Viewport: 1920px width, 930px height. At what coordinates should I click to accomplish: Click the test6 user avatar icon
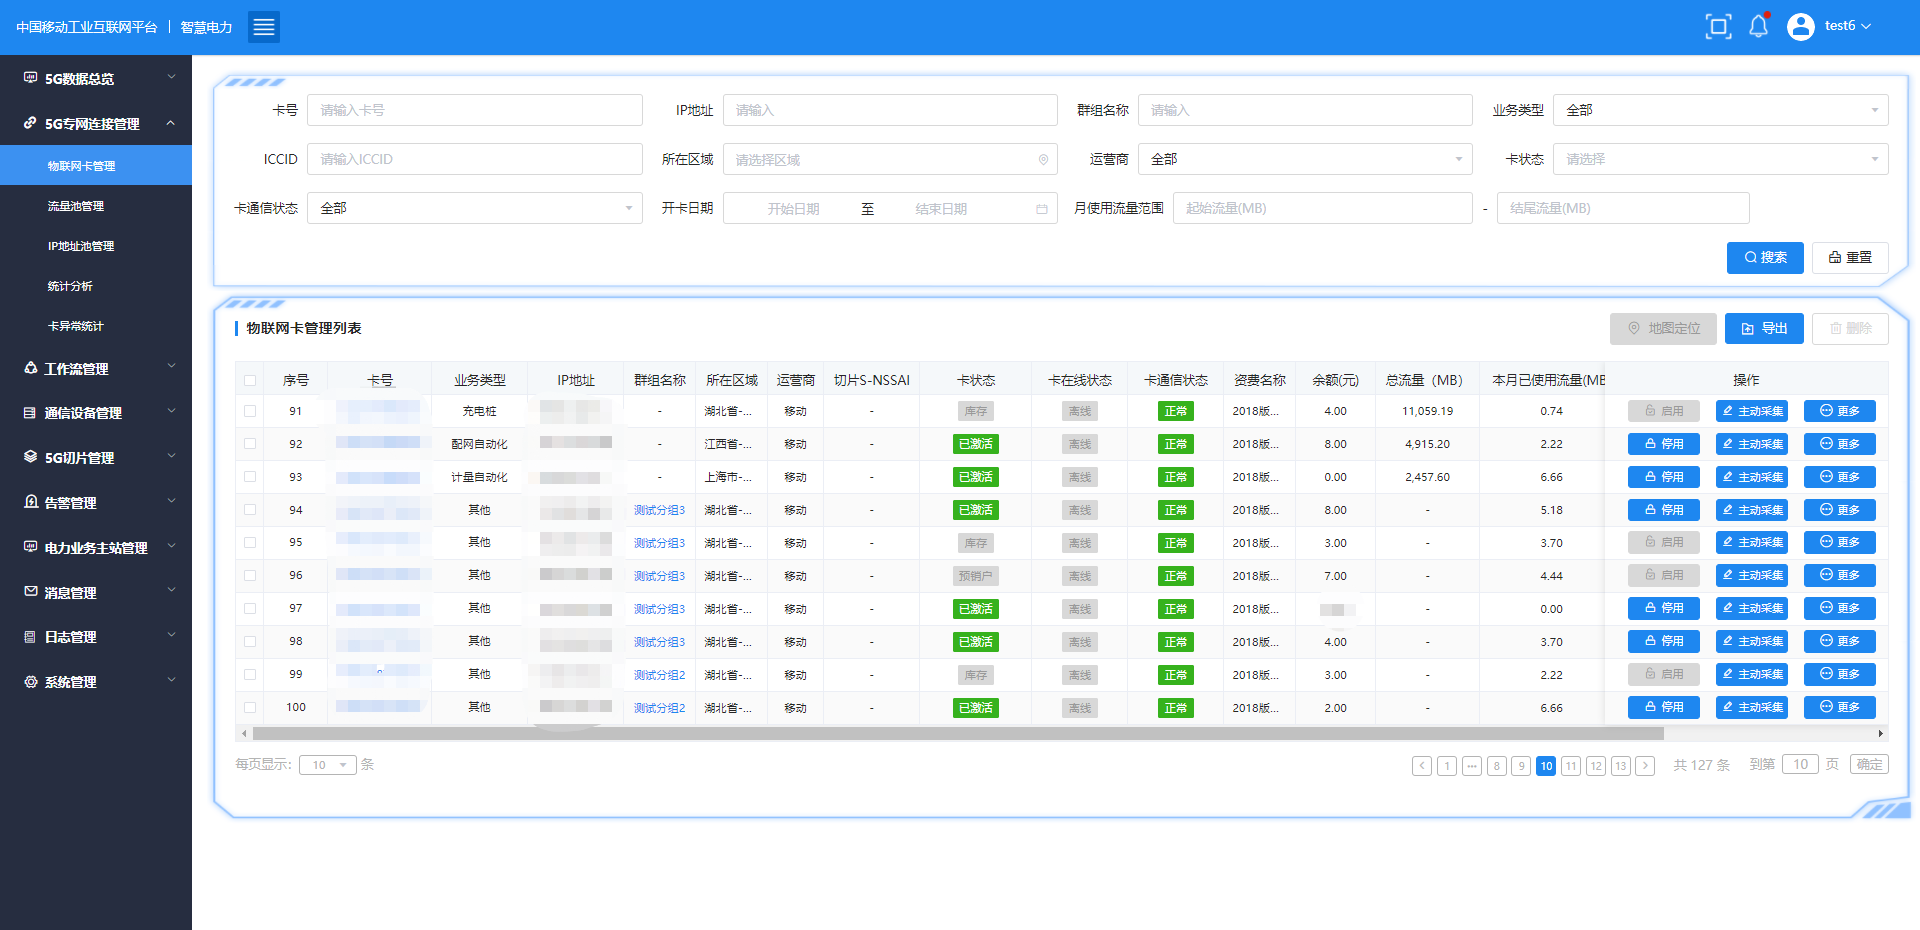1801,27
